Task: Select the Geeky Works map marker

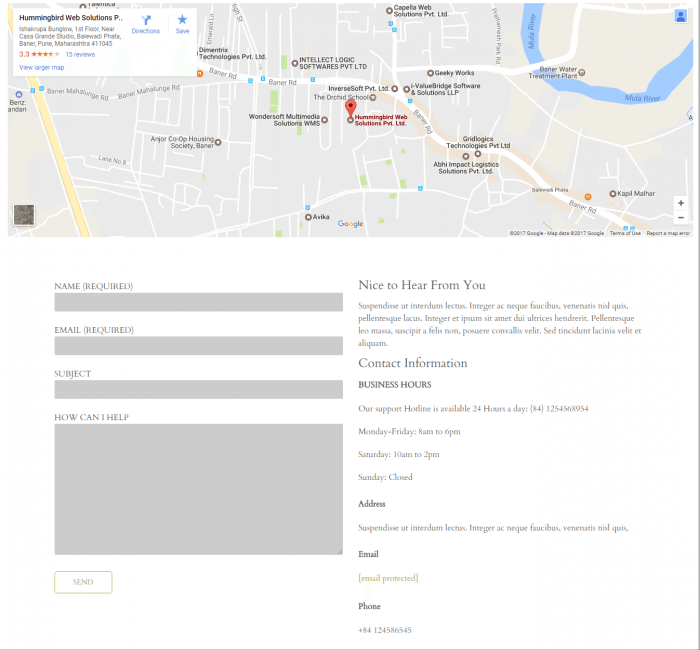Action: click(430, 73)
